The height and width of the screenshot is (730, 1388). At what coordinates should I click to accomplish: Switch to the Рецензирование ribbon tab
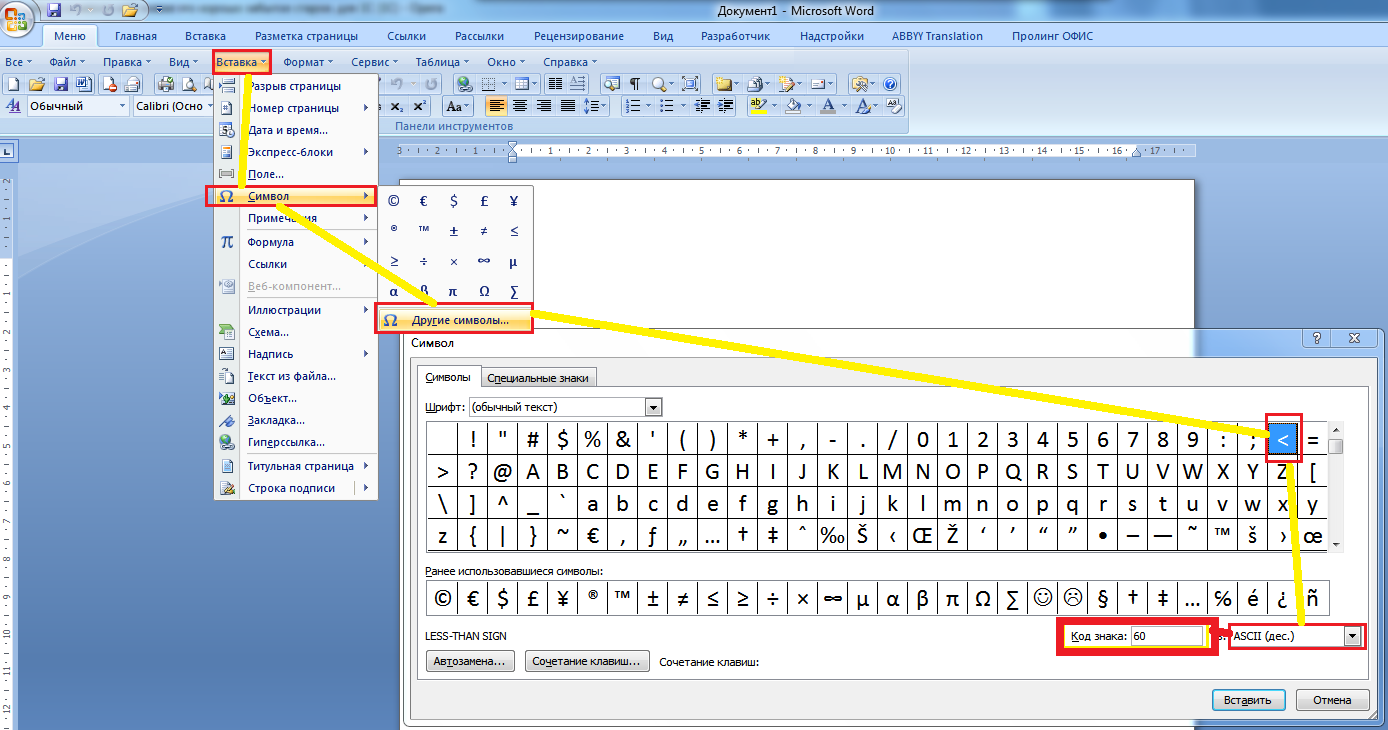pos(579,36)
